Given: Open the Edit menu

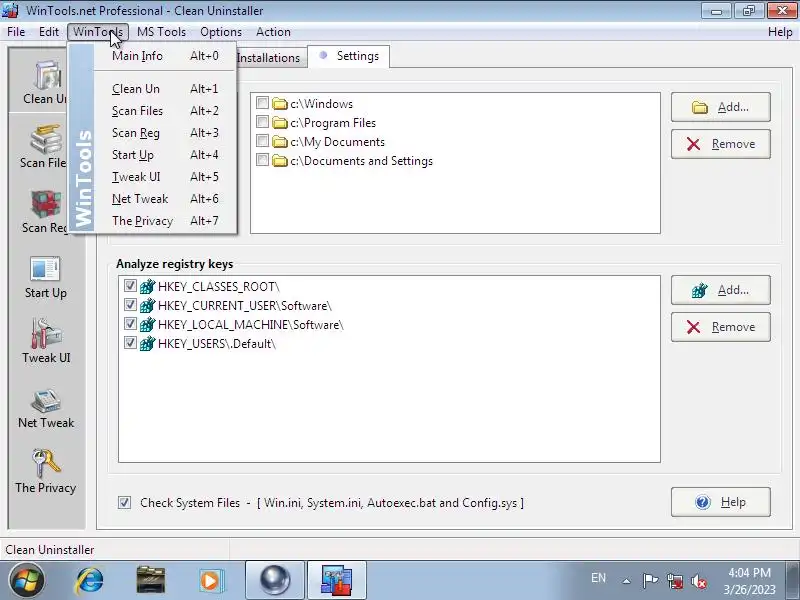Looking at the screenshot, I should click(x=48, y=32).
